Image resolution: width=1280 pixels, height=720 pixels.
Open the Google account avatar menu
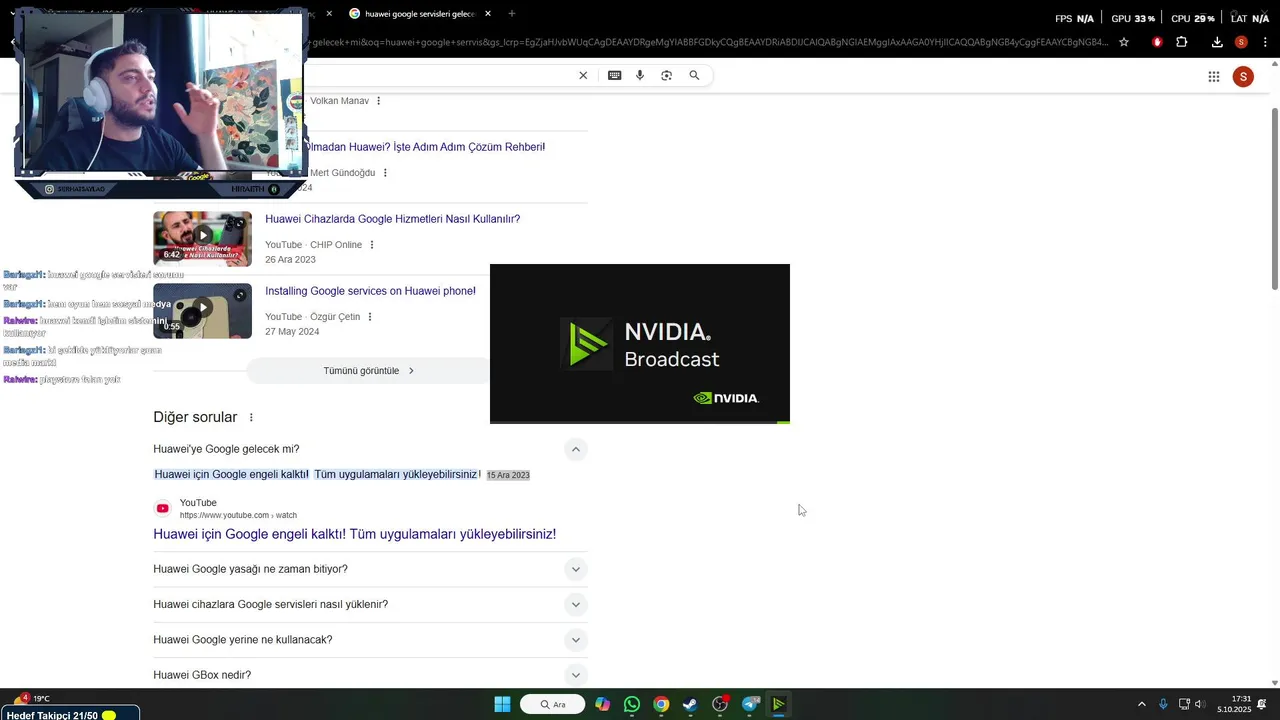(x=1243, y=77)
